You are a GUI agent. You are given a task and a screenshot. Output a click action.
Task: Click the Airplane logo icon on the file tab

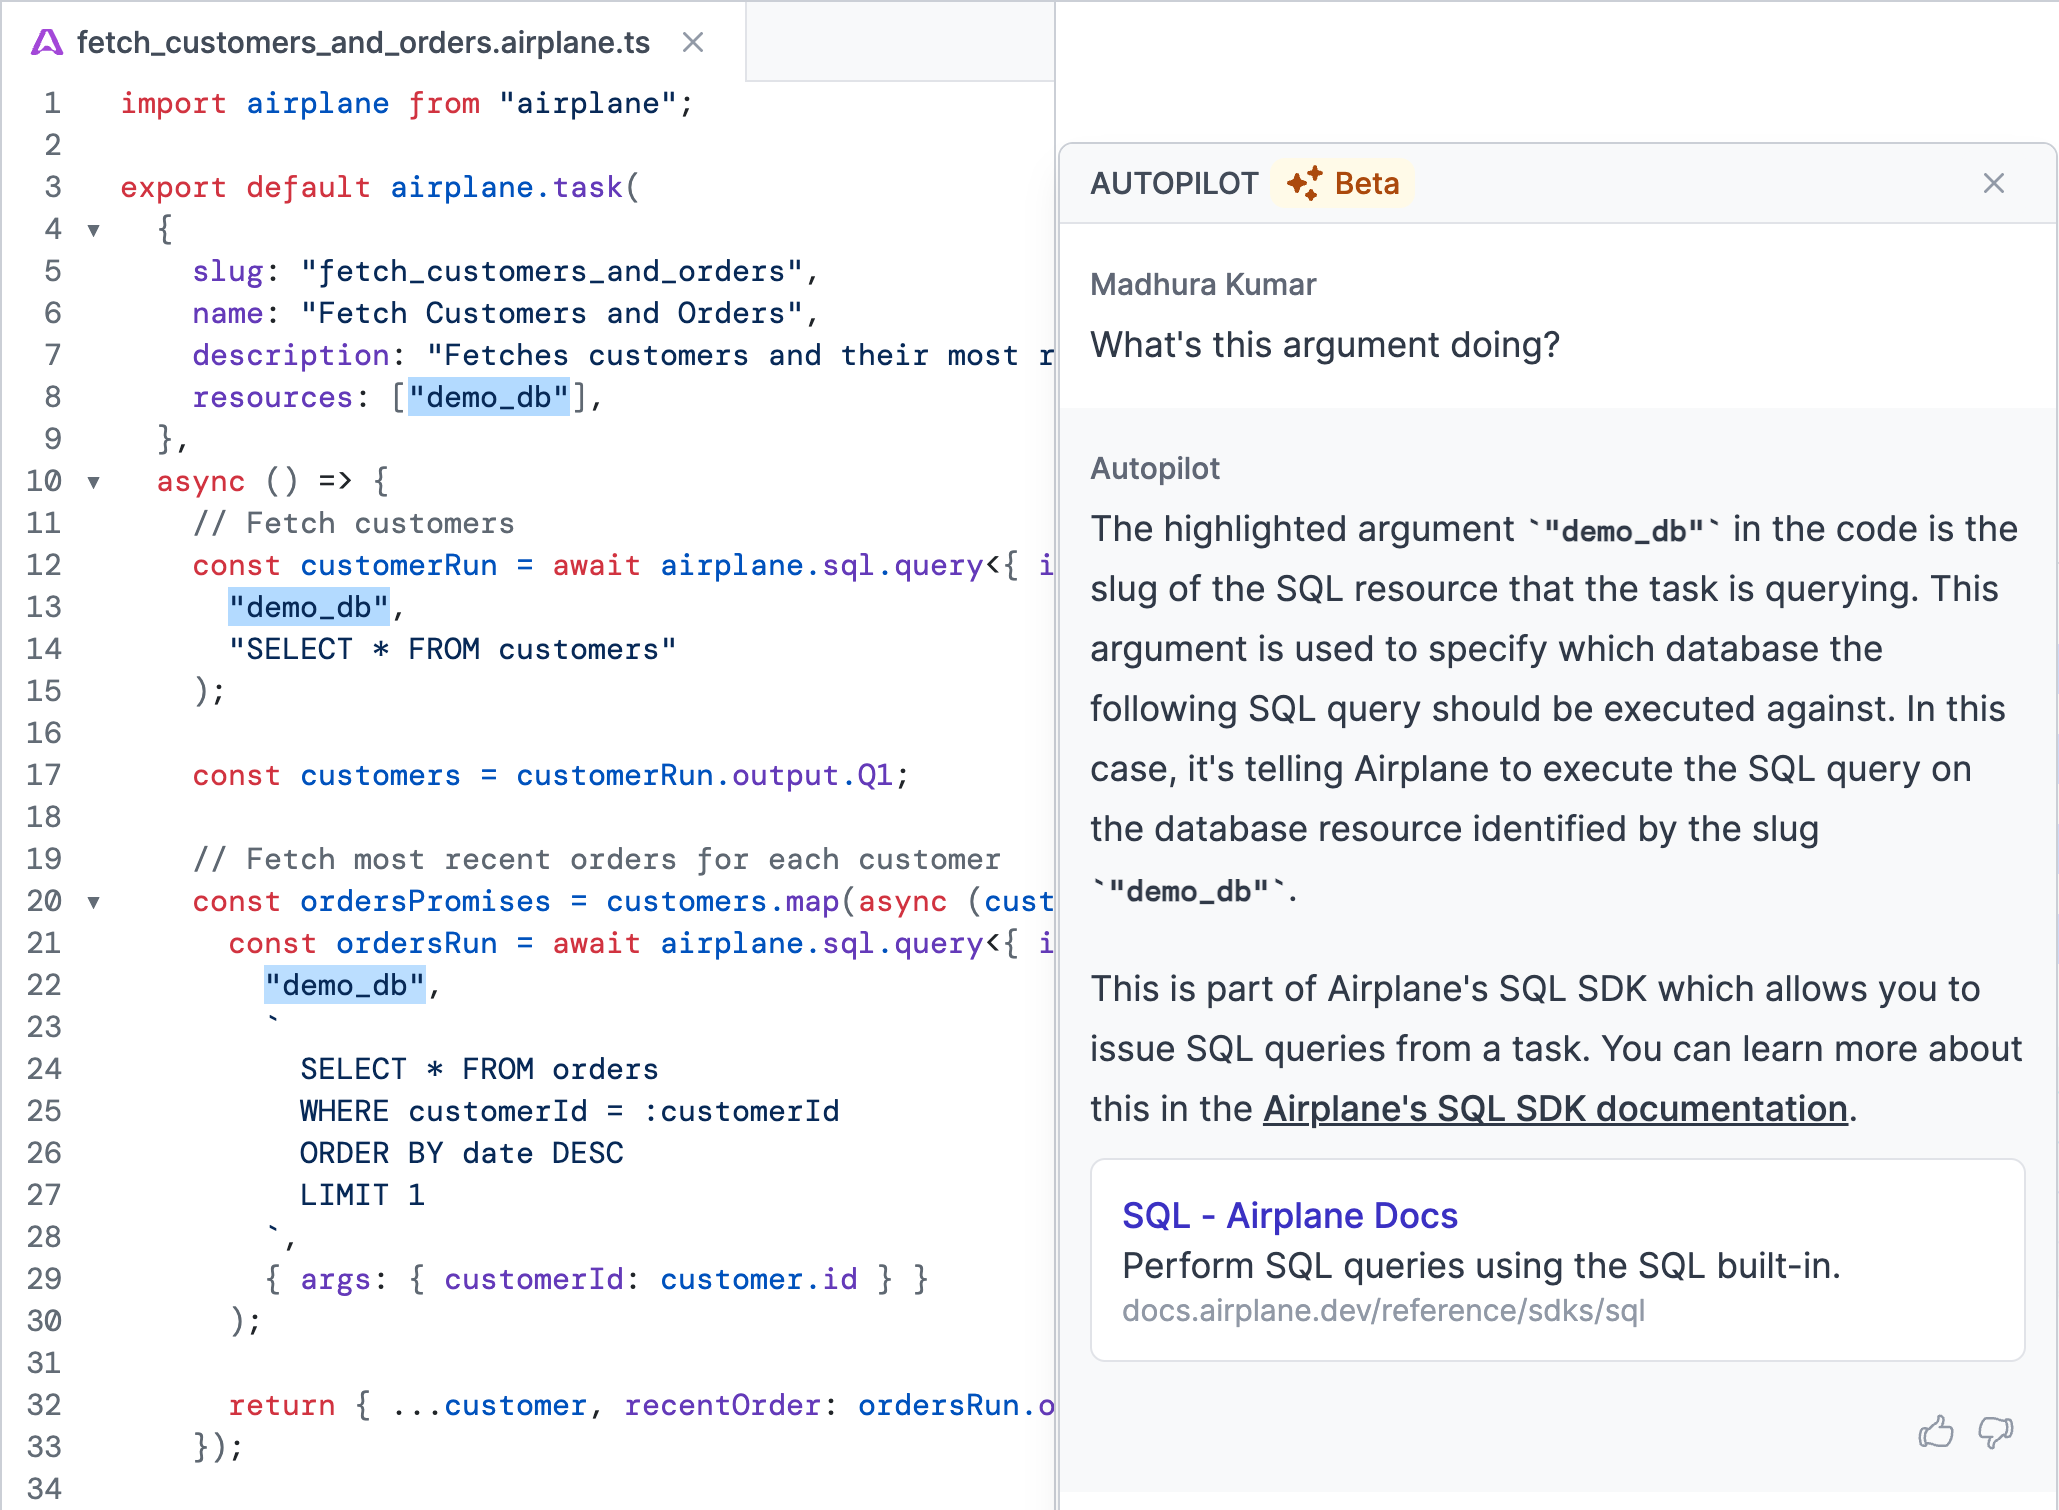click(x=47, y=42)
